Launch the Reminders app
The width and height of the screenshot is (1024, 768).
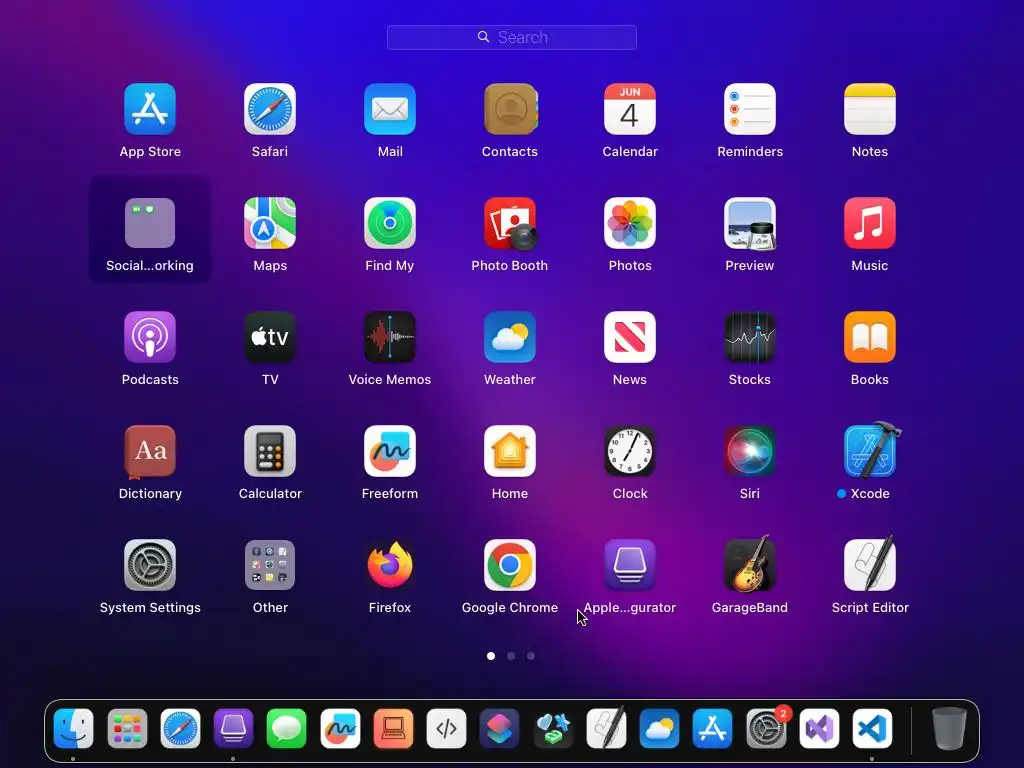(x=750, y=109)
